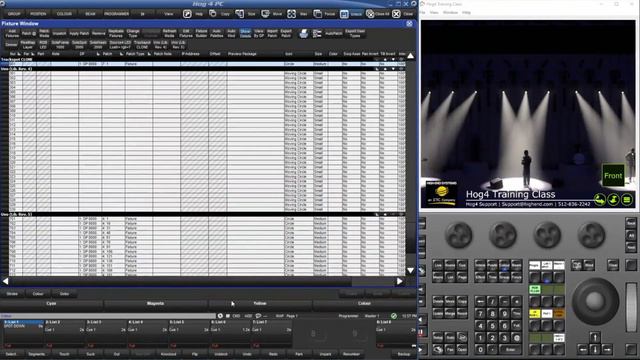Click the fourth encoder wheel on the console
This screenshot has width=640, height=360.
(591, 236)
